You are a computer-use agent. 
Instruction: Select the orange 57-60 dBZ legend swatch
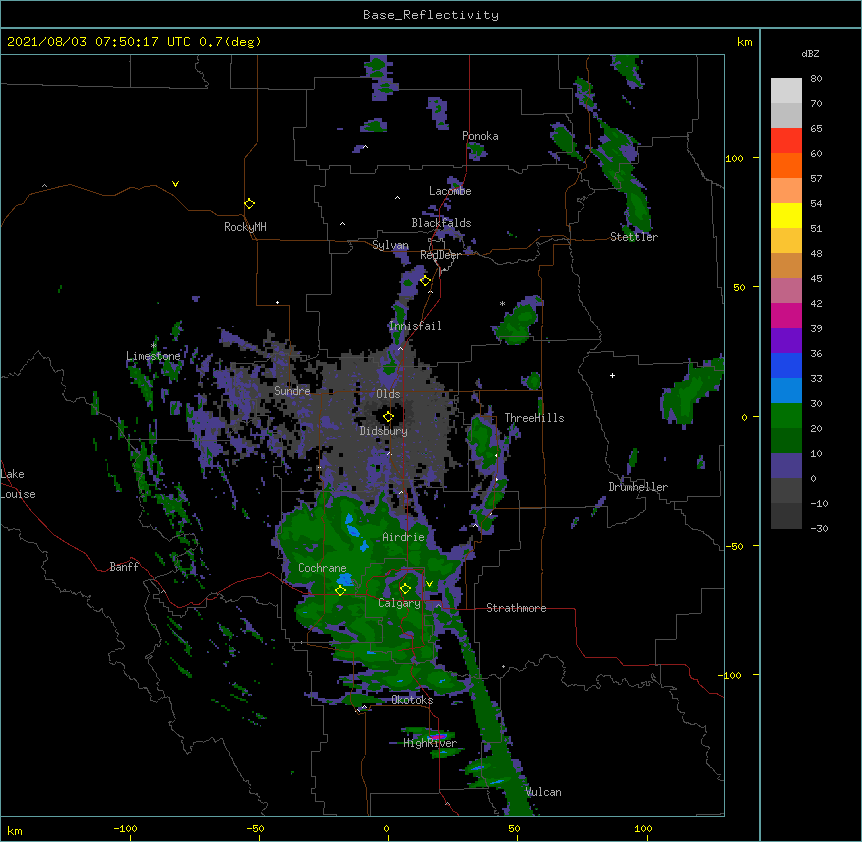[786, 165]
